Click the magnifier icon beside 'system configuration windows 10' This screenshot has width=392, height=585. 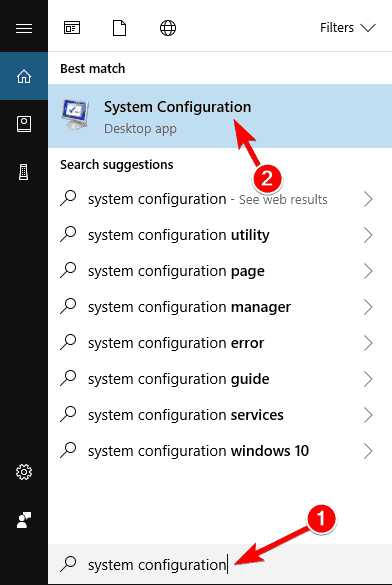[x=68, y=450]
